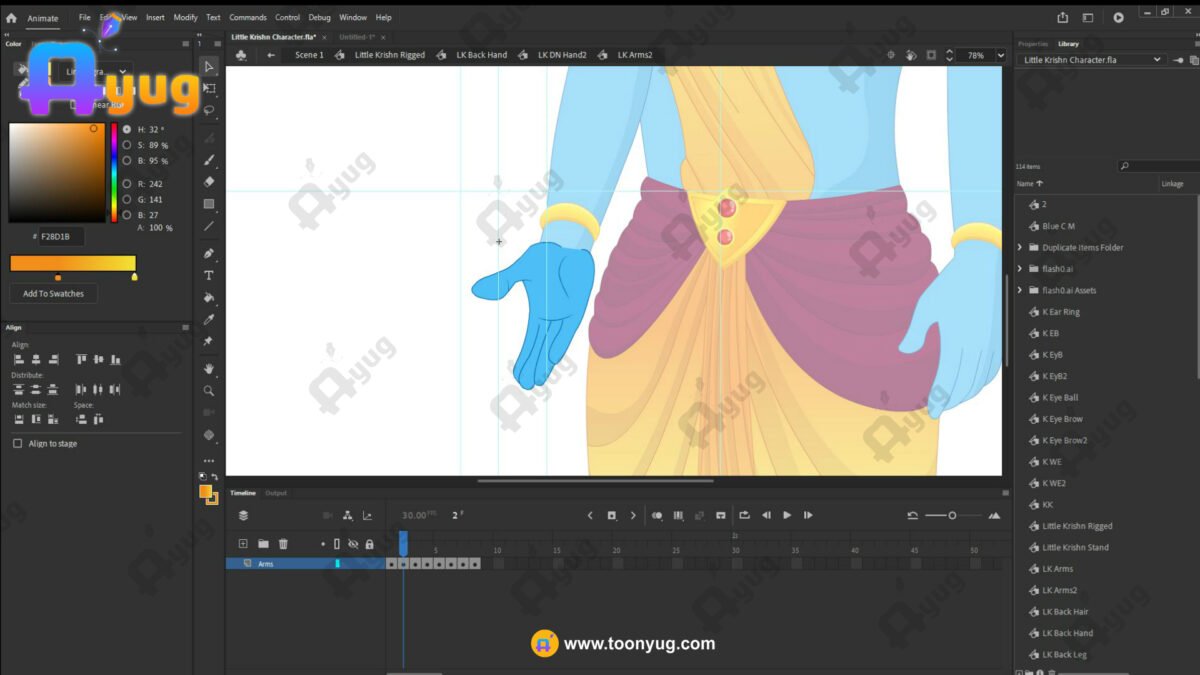Click the timeline zoom slider

[x=952, y=516]
